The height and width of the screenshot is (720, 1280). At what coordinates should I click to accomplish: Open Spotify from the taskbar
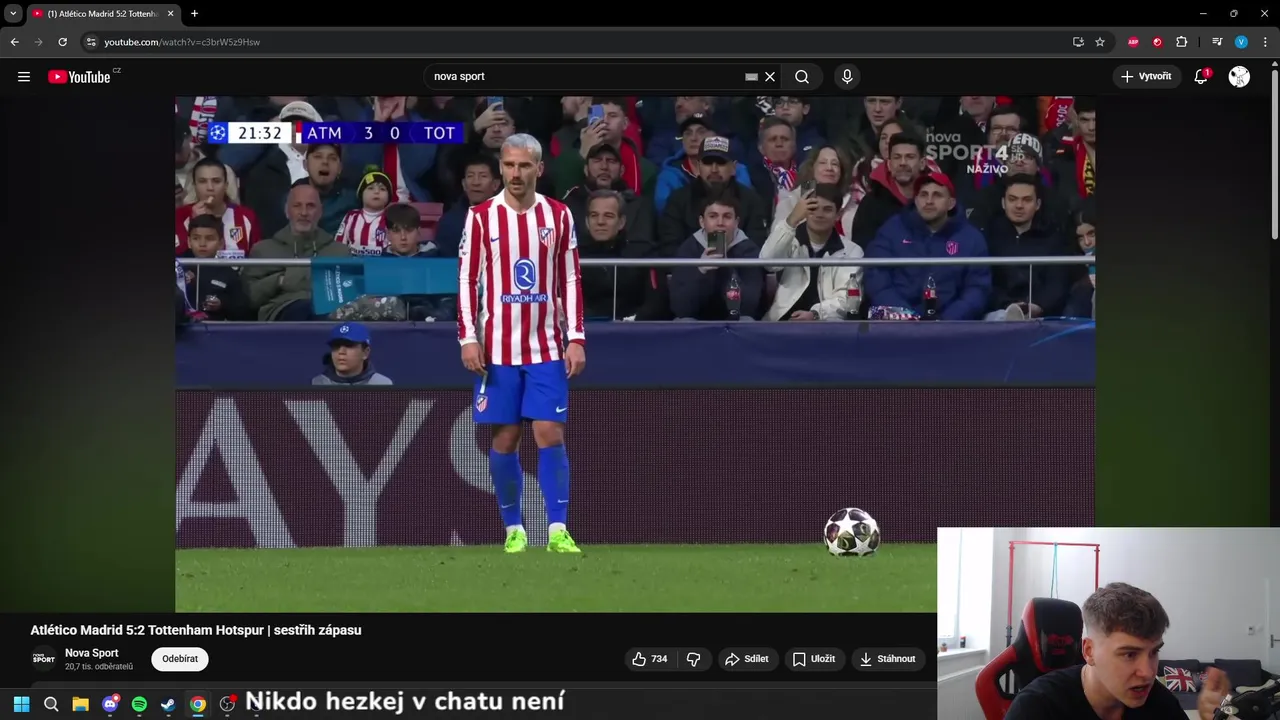(139, 704)
